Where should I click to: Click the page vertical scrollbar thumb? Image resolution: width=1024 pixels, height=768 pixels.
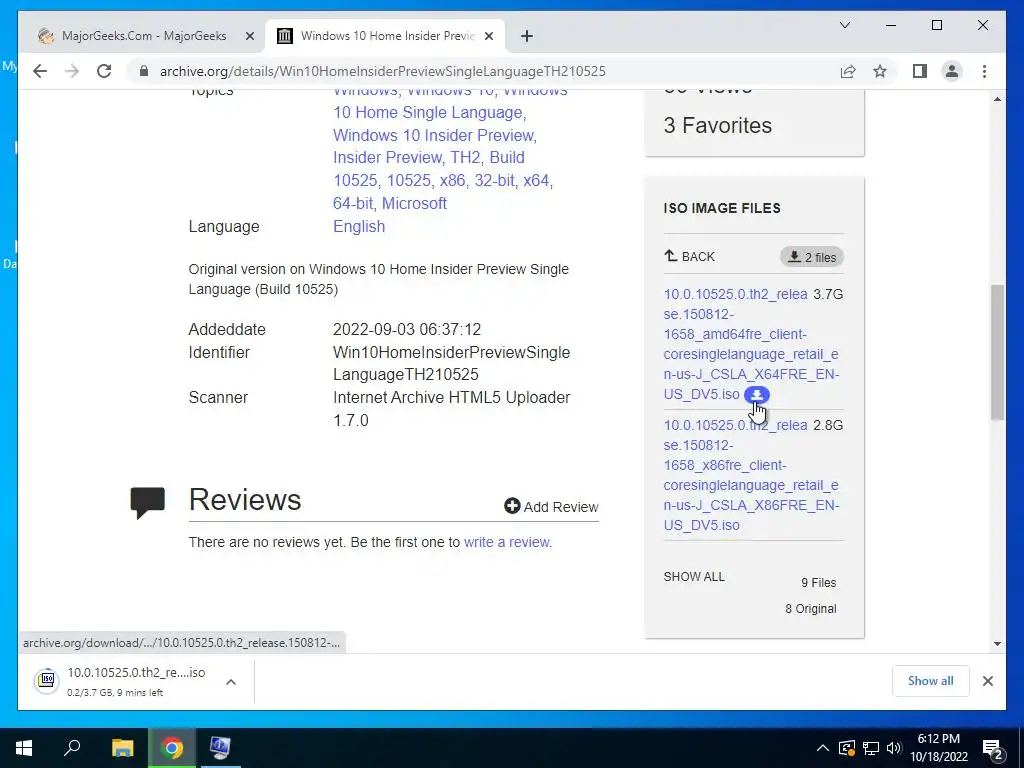(x=997, y=353)
